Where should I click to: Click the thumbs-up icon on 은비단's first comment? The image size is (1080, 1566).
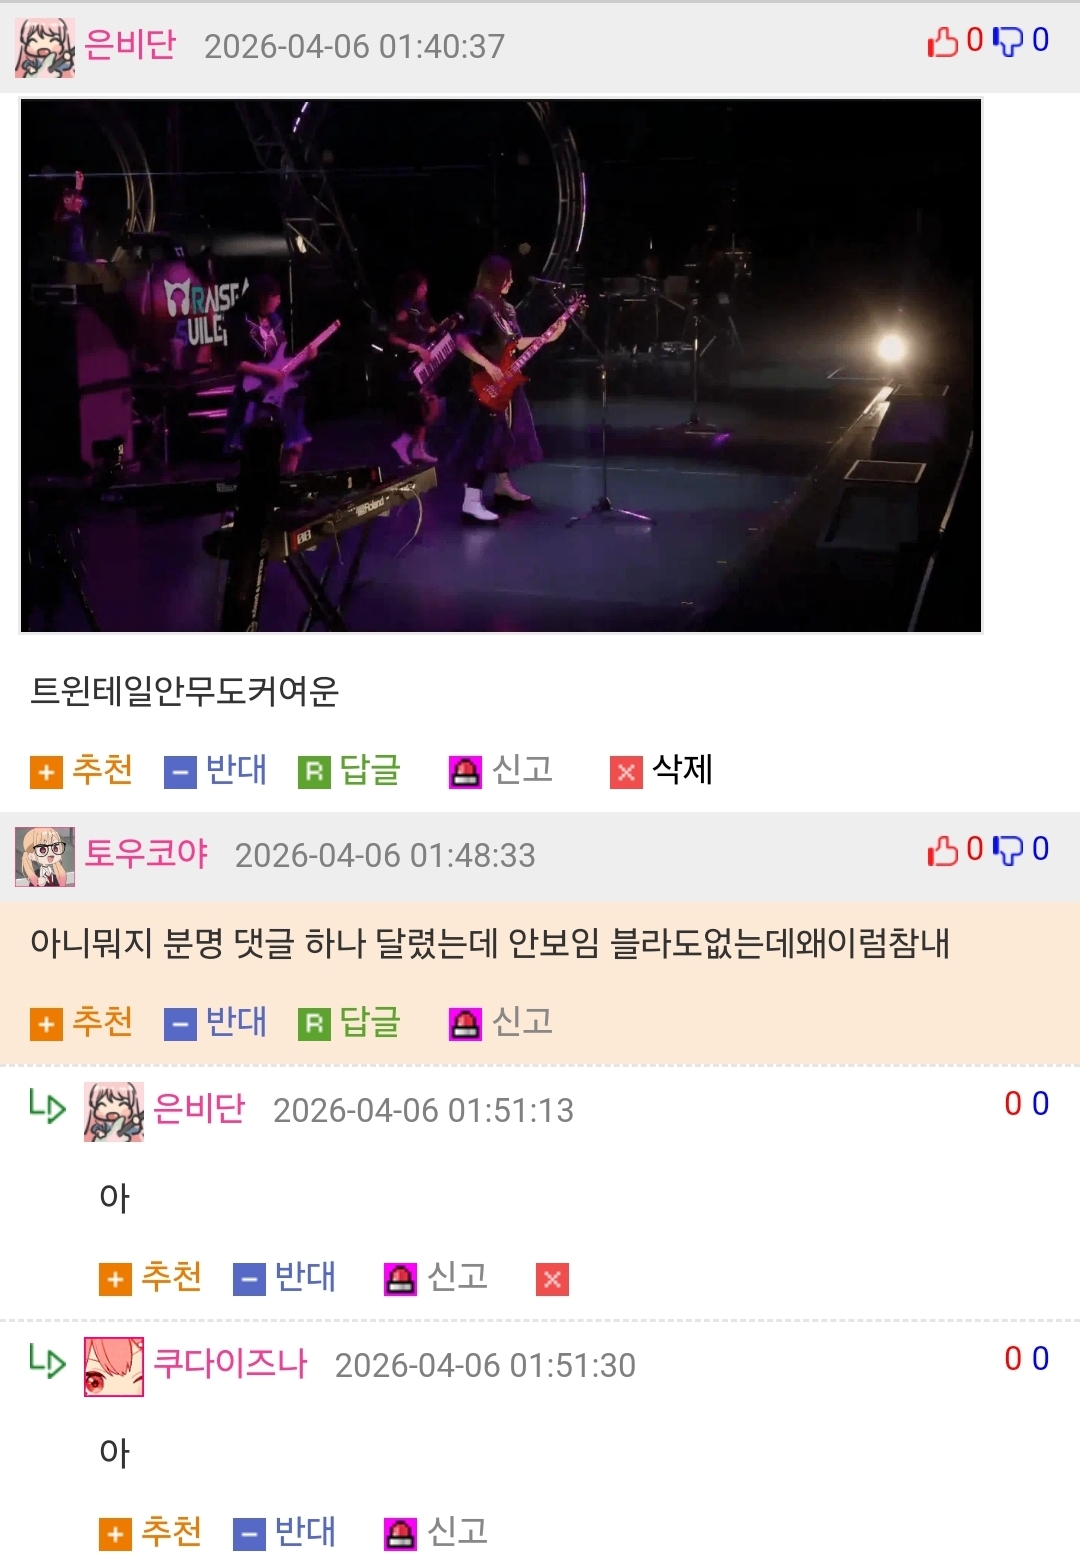(x=942, y=41)
